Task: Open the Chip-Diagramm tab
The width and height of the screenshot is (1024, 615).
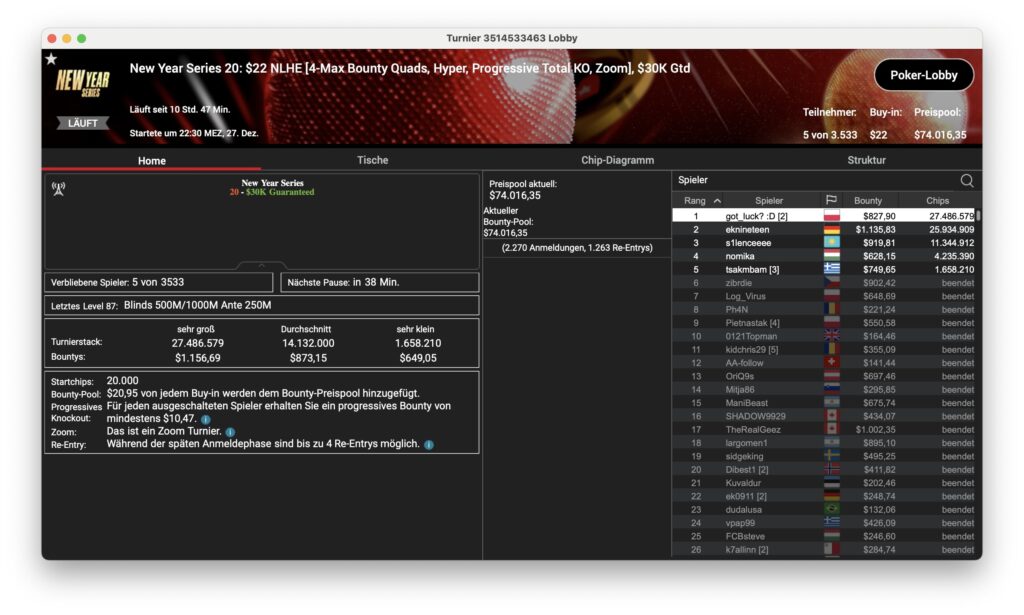Action: click(617, 160)
